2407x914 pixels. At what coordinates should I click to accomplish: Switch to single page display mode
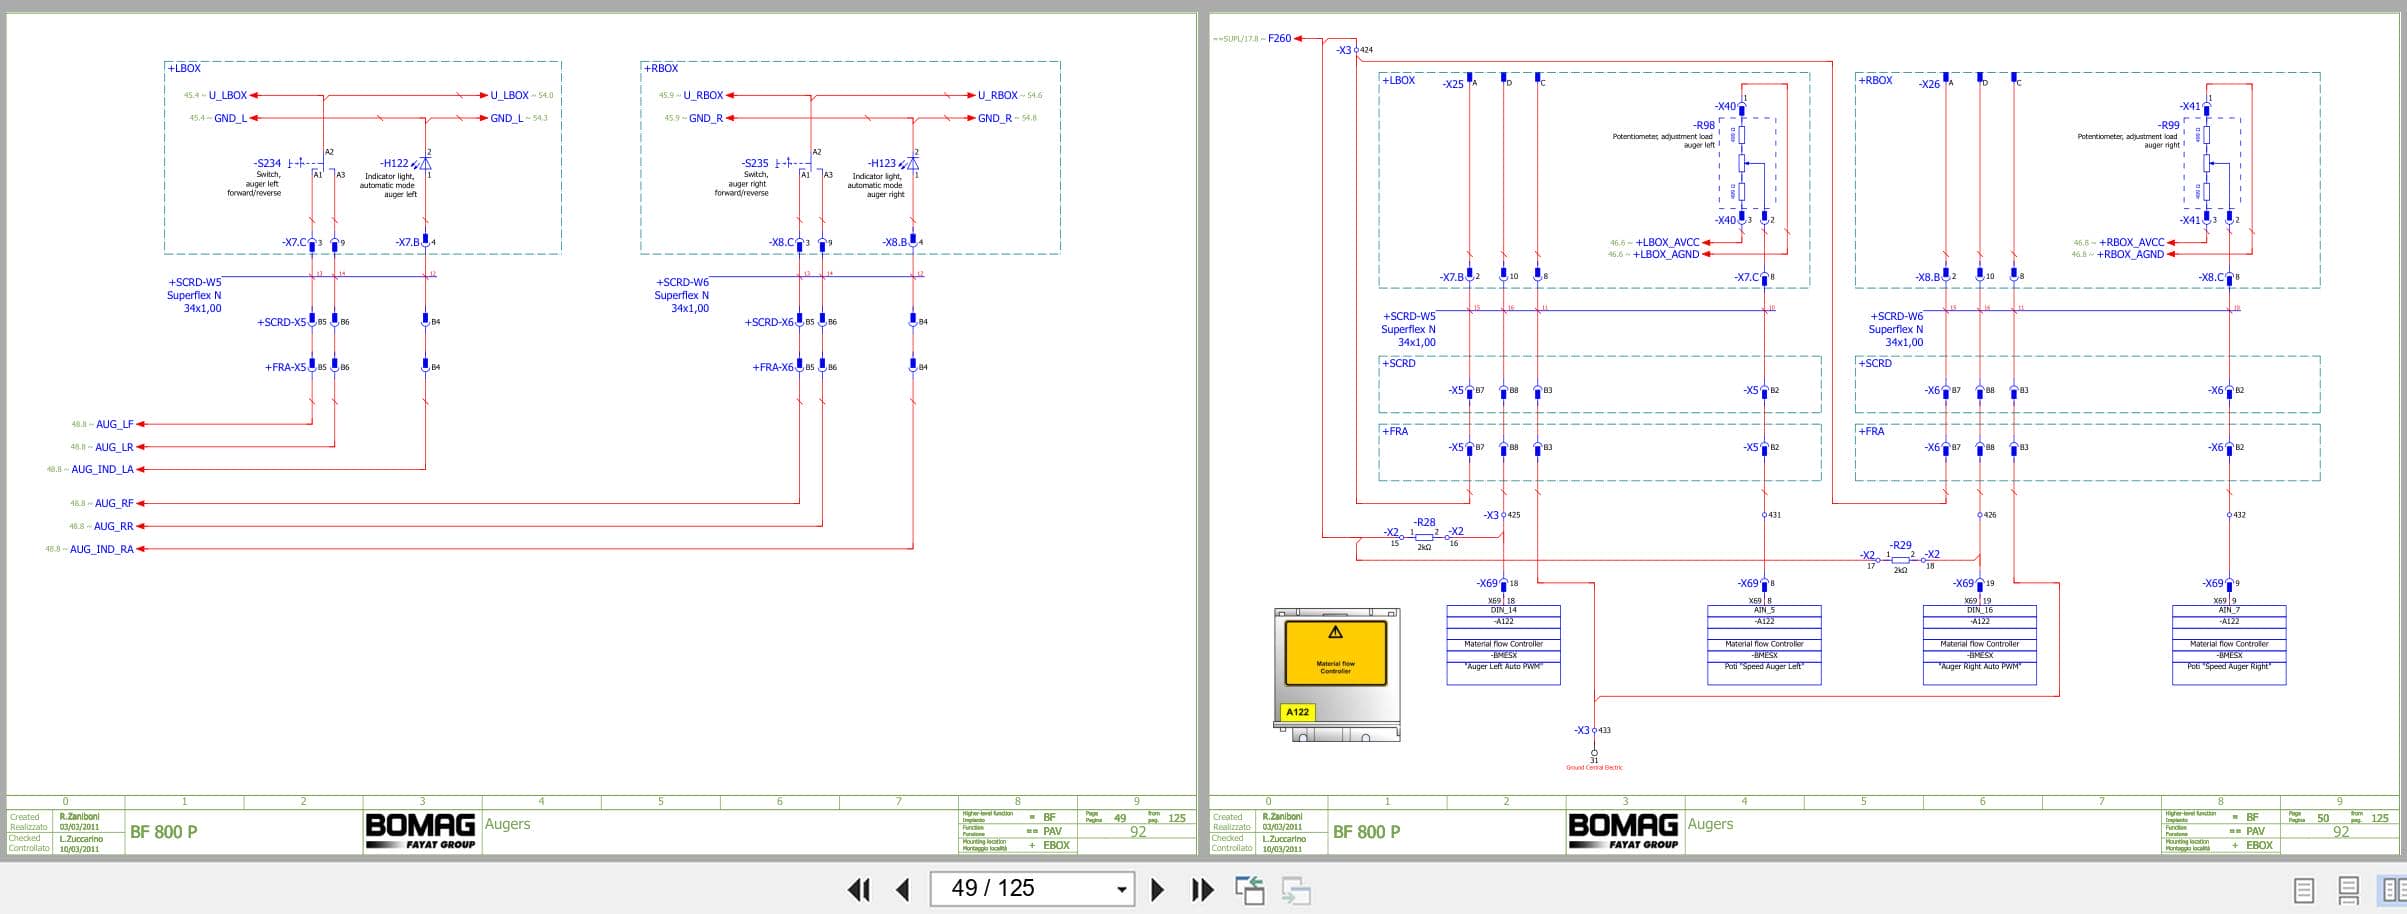click(x=2302, y=888)
